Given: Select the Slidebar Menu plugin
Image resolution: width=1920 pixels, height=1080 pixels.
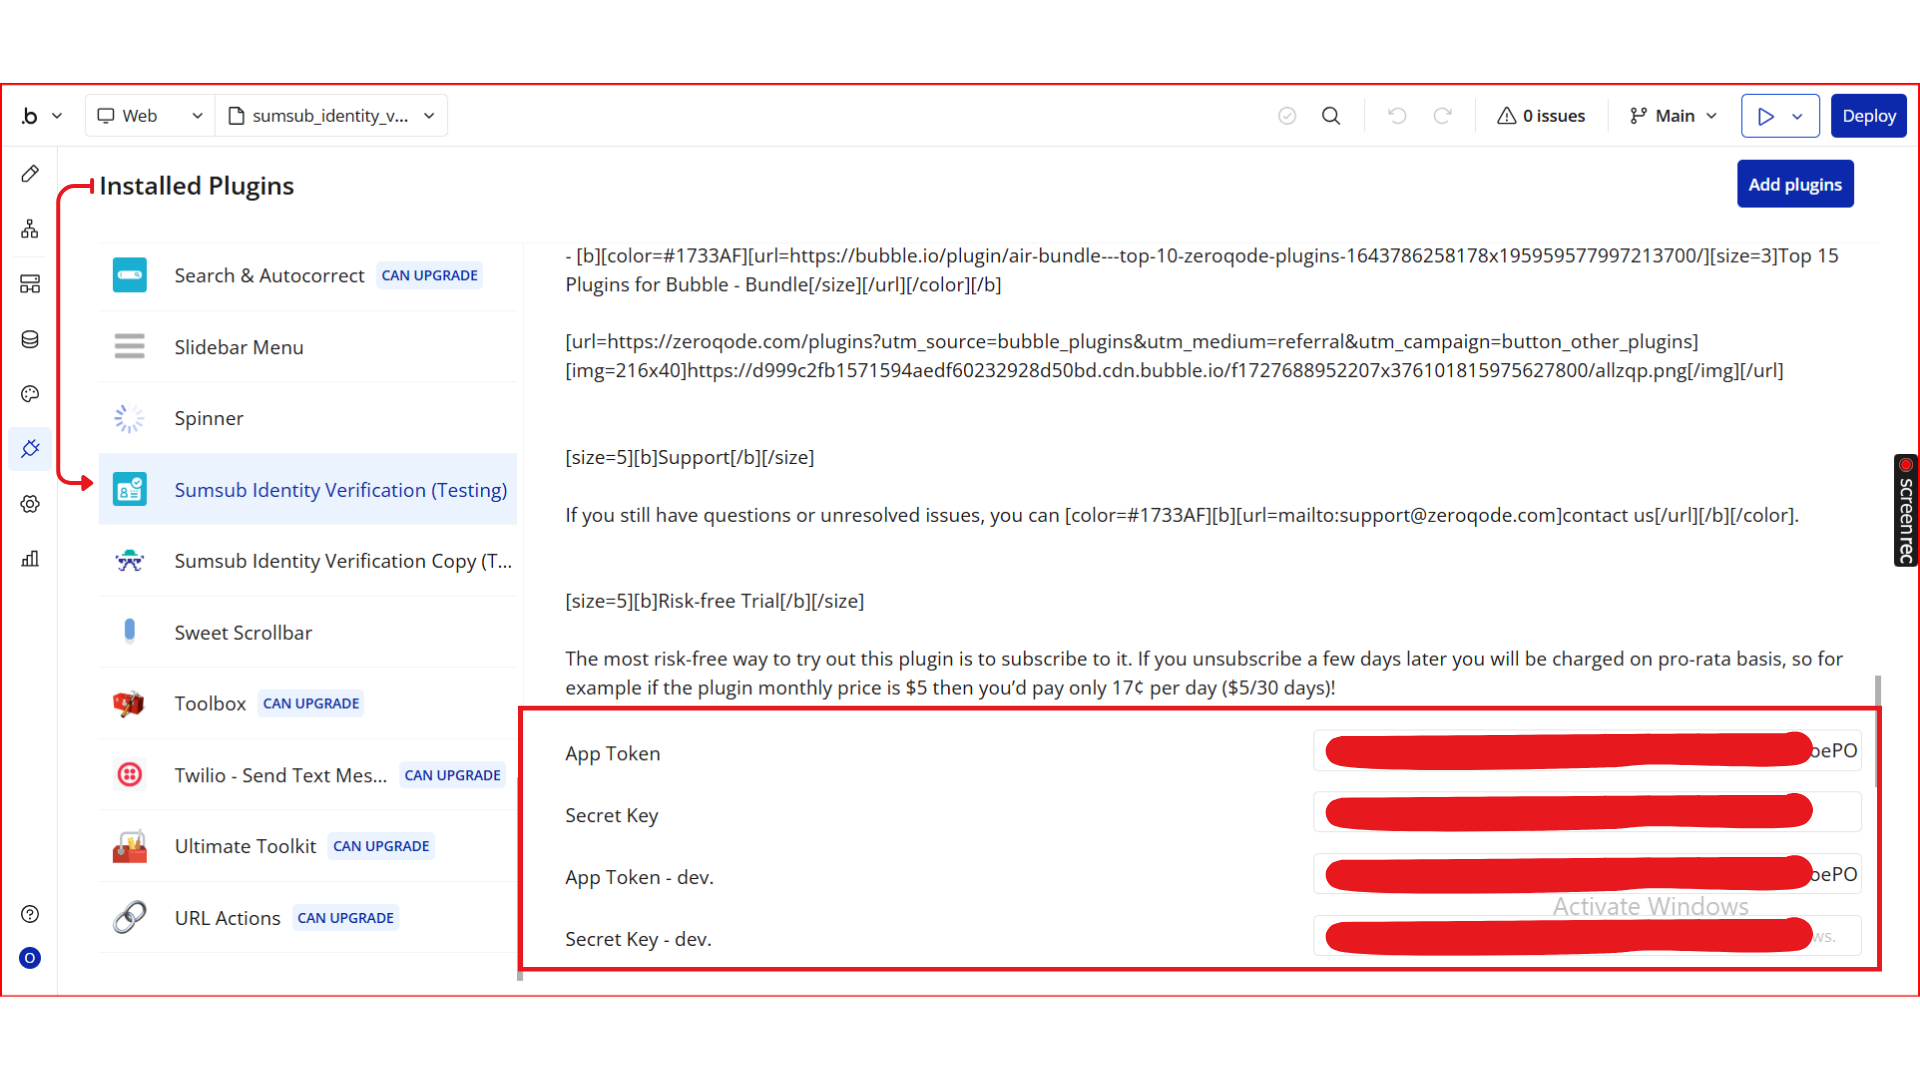Looking at the screenshot, I should point(238,347).
